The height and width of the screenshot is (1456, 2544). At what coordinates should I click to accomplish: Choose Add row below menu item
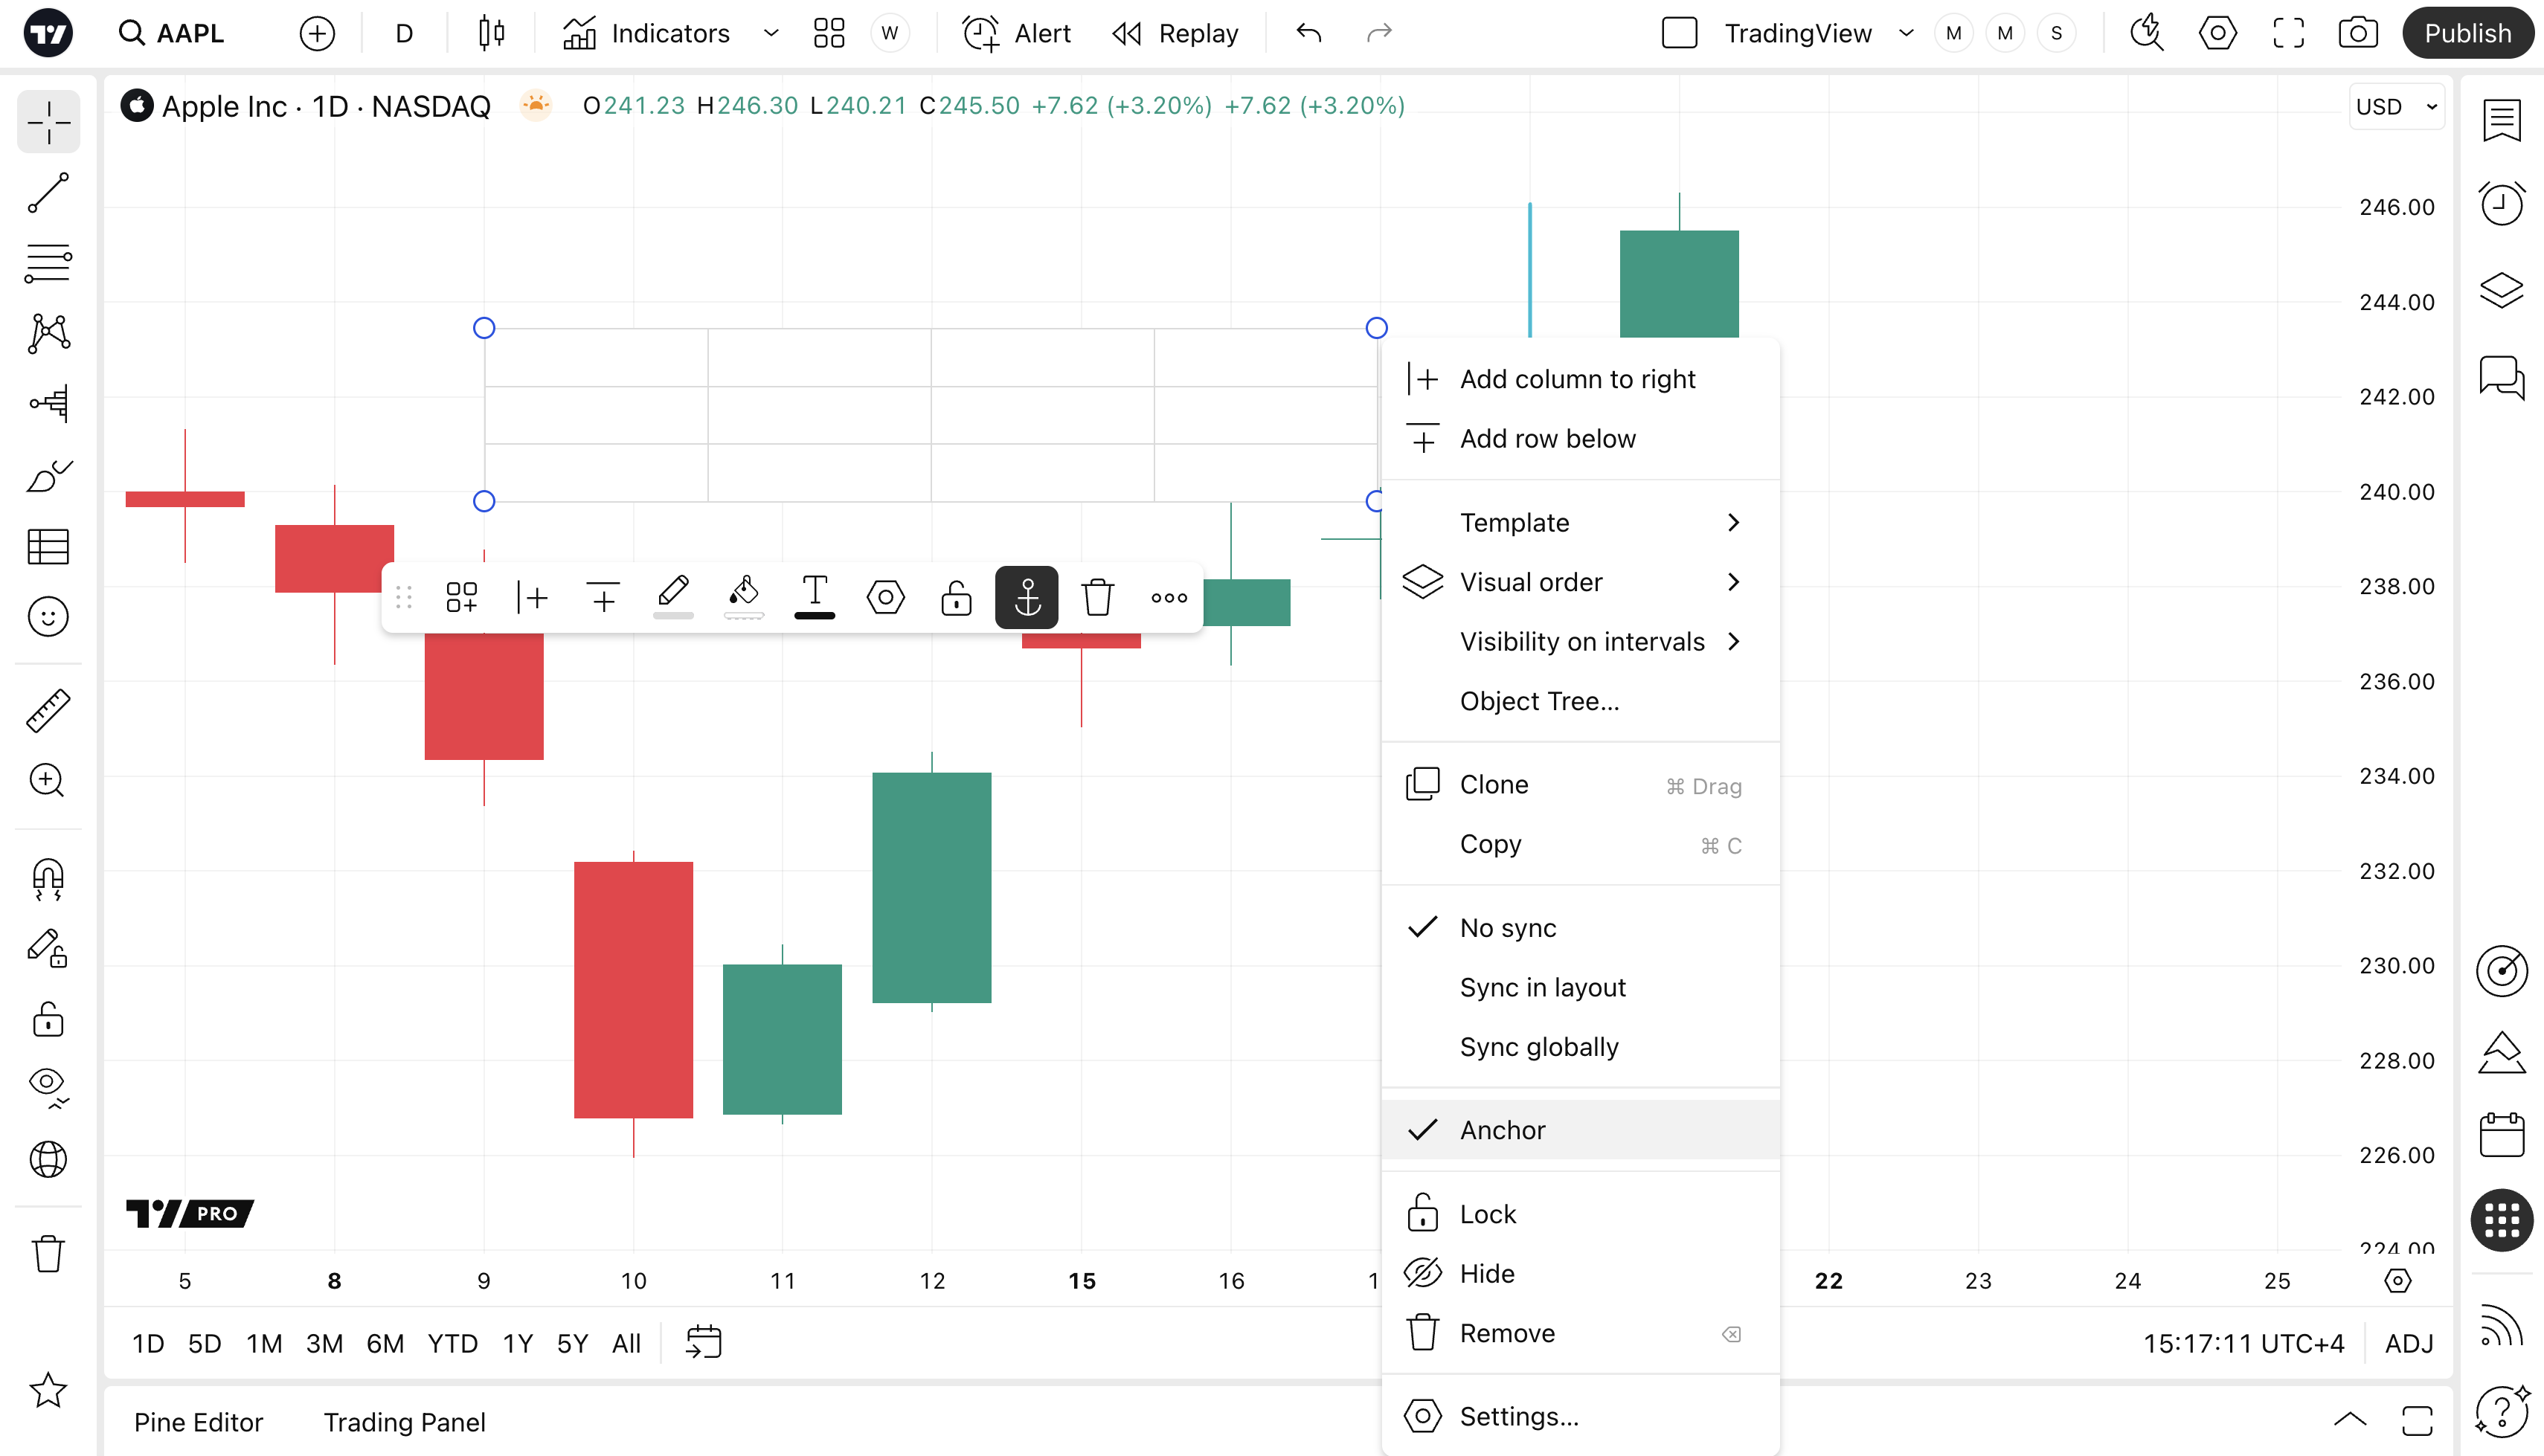[x=1547, y=438]
